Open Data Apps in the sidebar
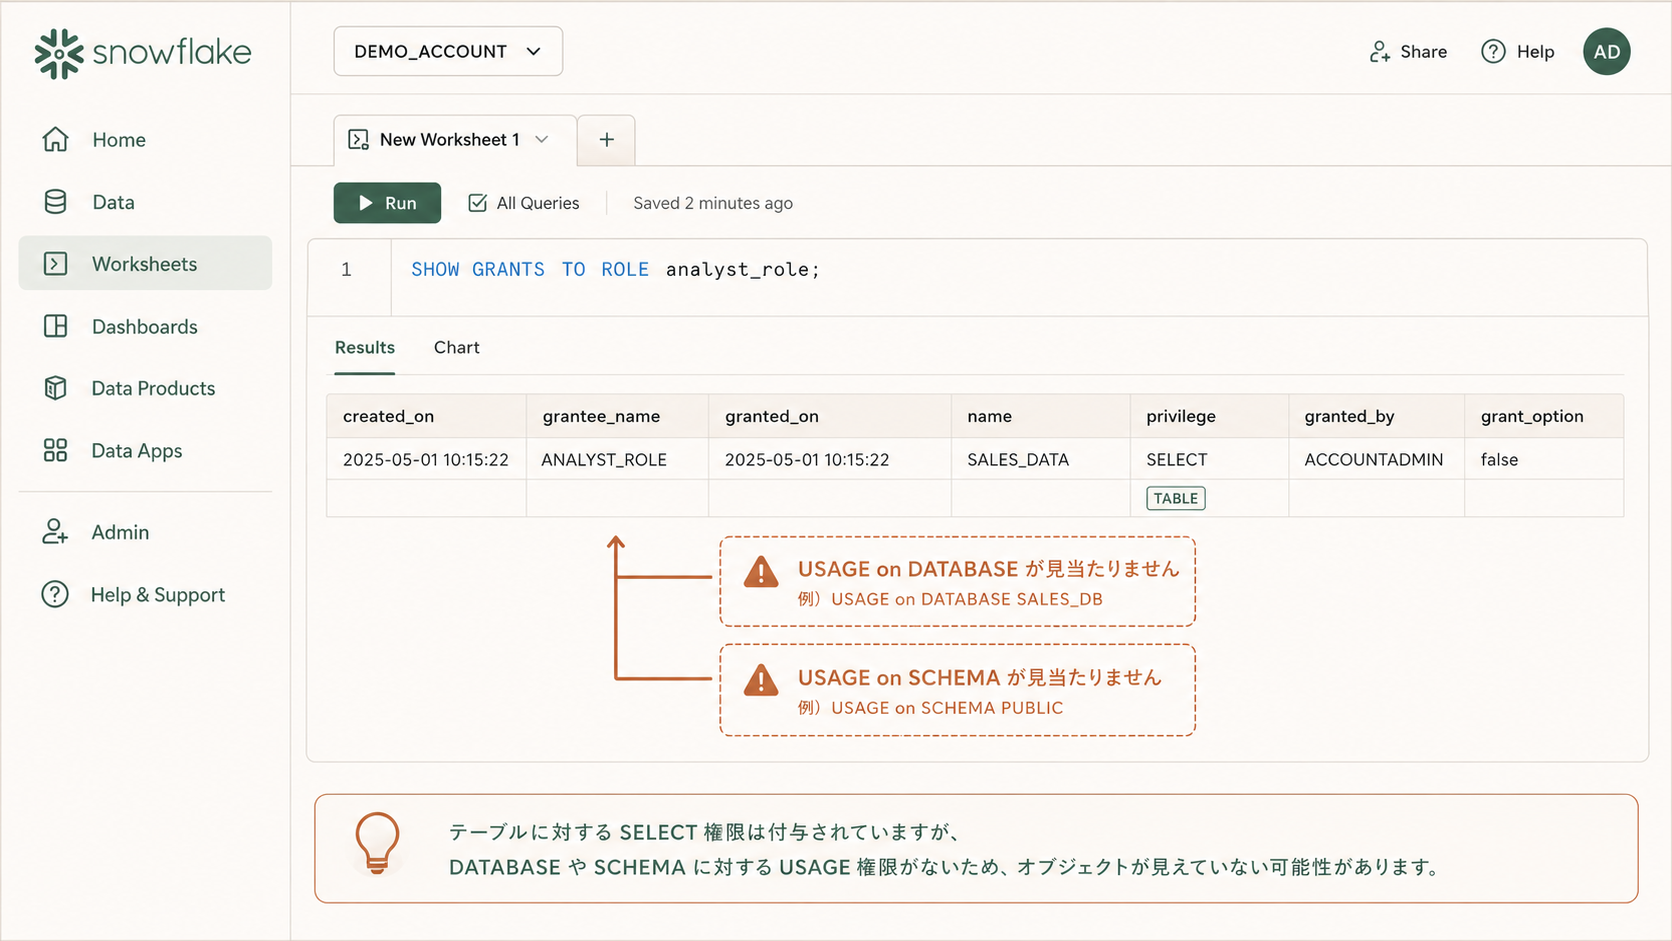The width and height of the screenshot is (1672, 941). click(145, 450)
